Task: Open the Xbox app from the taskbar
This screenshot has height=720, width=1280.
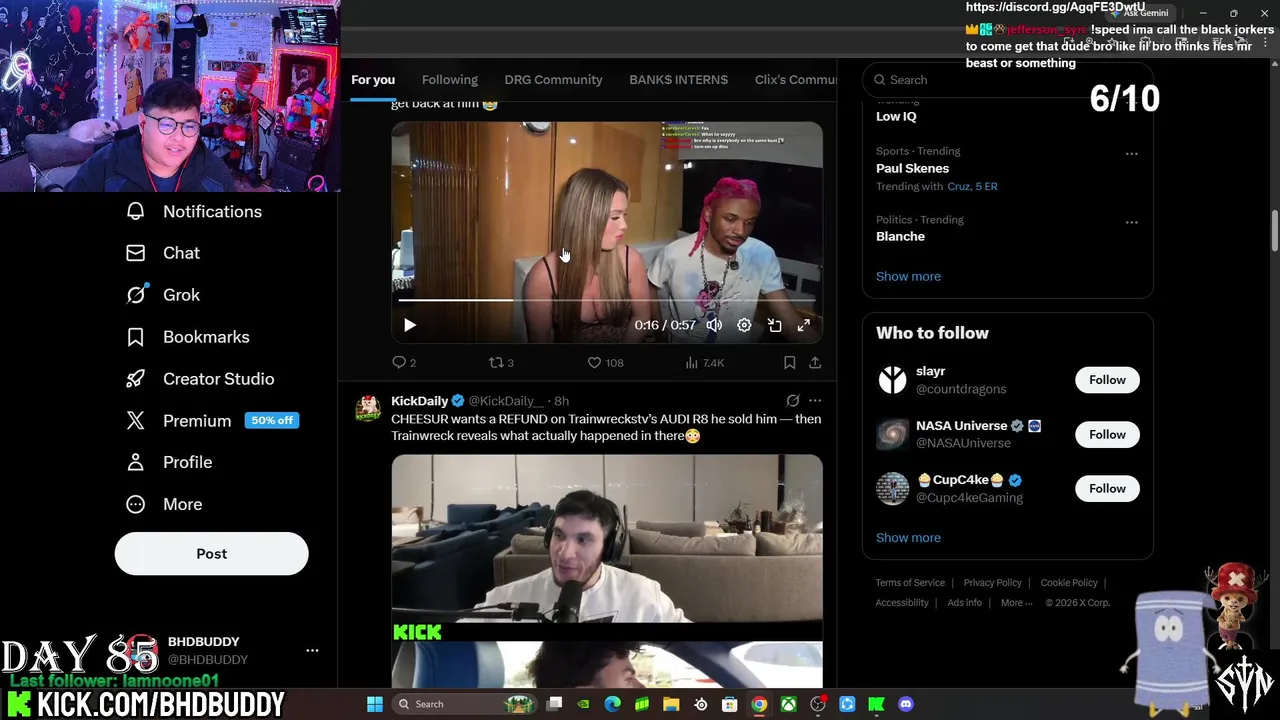Action: click(x=789, y=704)
